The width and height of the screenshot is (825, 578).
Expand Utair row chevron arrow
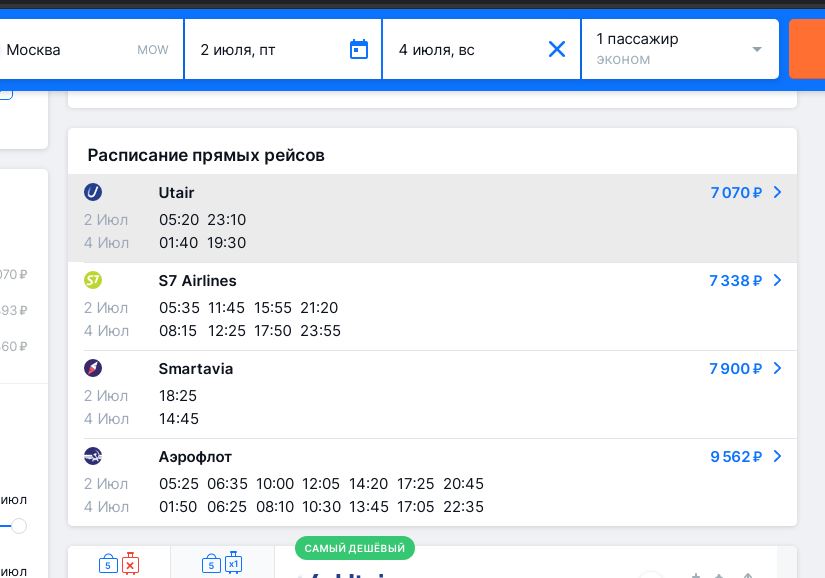tap(778, 192)
